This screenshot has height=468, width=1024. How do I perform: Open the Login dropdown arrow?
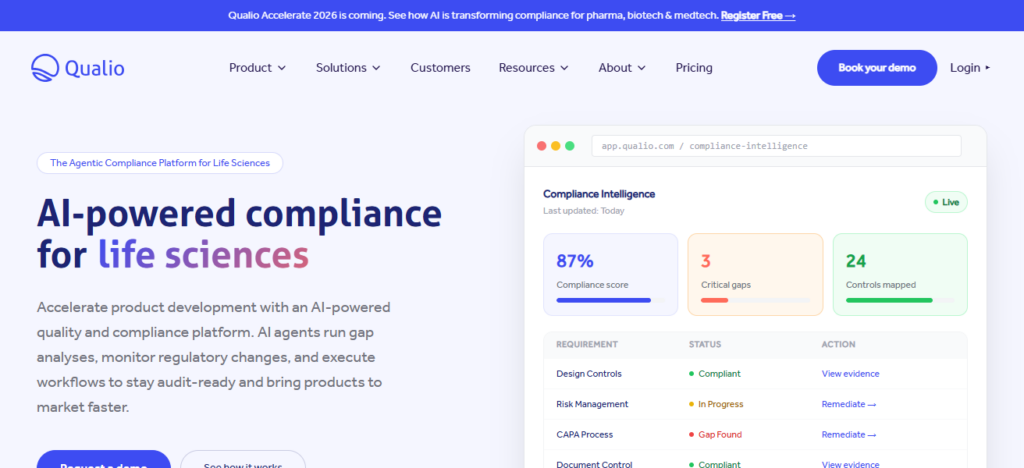987,68
